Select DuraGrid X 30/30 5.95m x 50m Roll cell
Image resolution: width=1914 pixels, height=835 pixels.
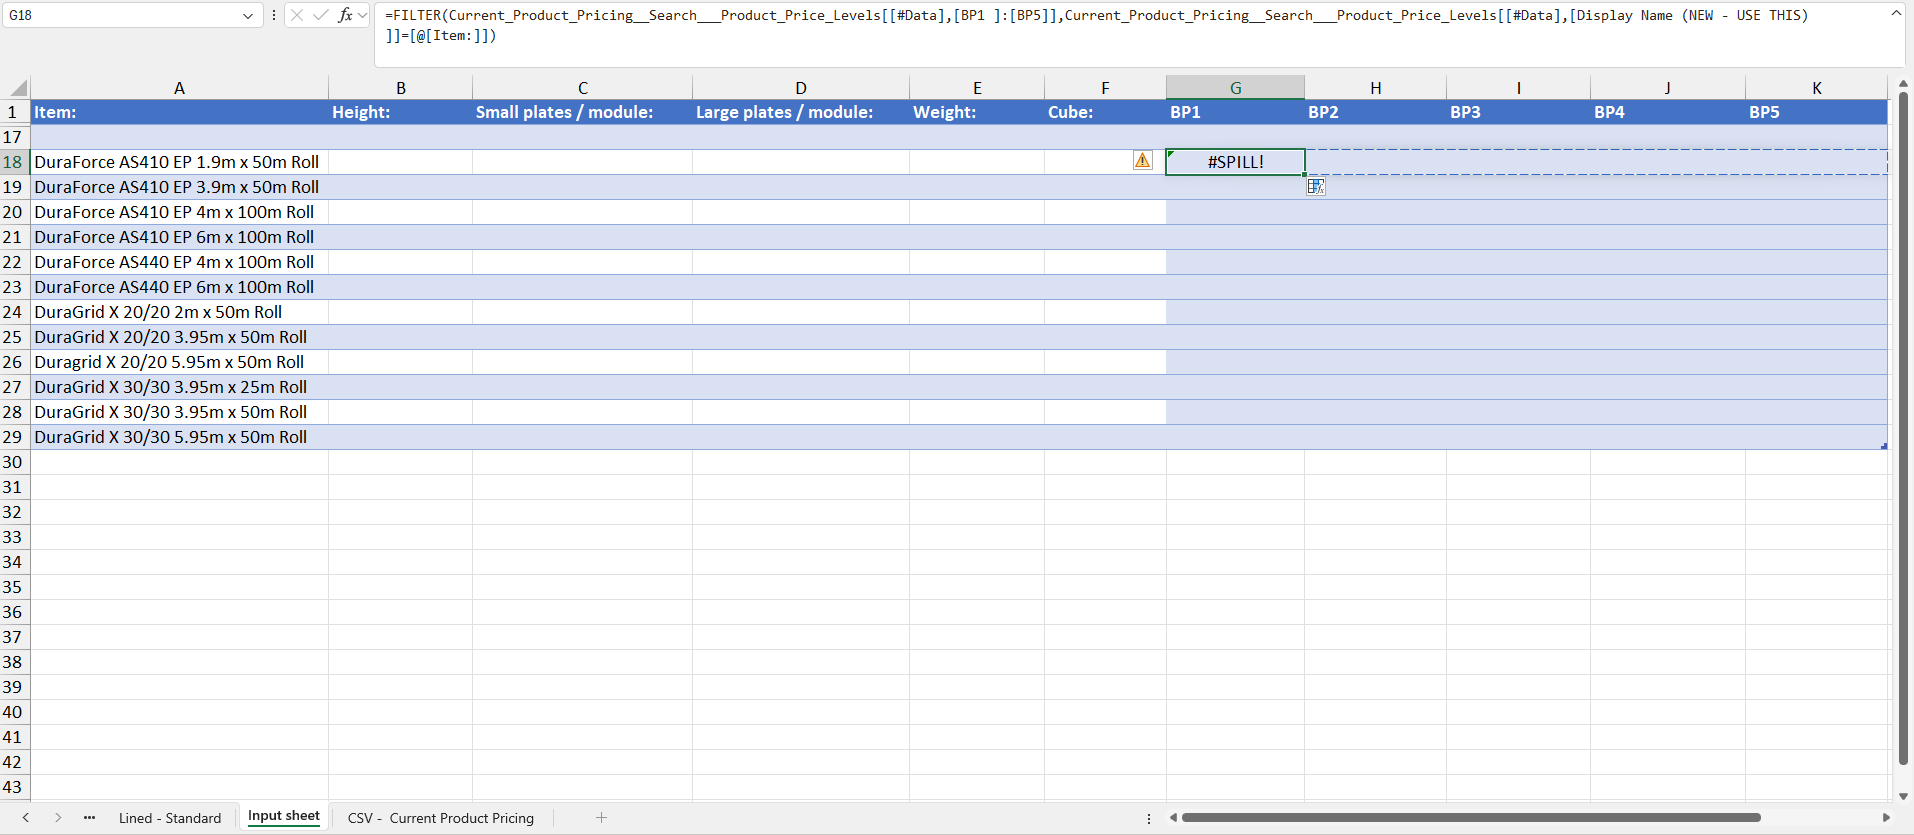[x=179, y=437]
